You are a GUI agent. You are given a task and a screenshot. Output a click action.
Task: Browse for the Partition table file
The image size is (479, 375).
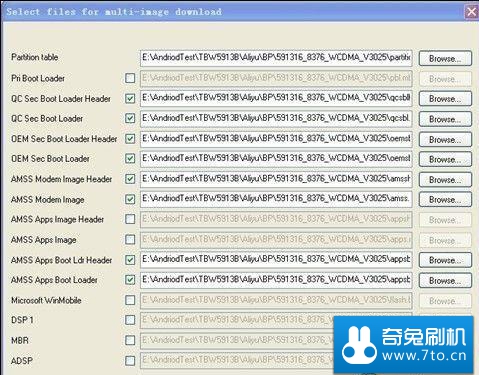(445, 58)
